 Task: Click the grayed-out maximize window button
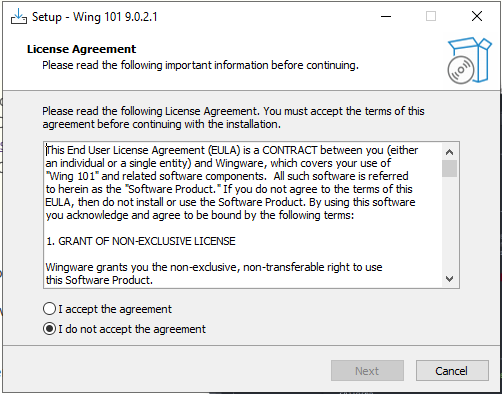click(431, 16)
